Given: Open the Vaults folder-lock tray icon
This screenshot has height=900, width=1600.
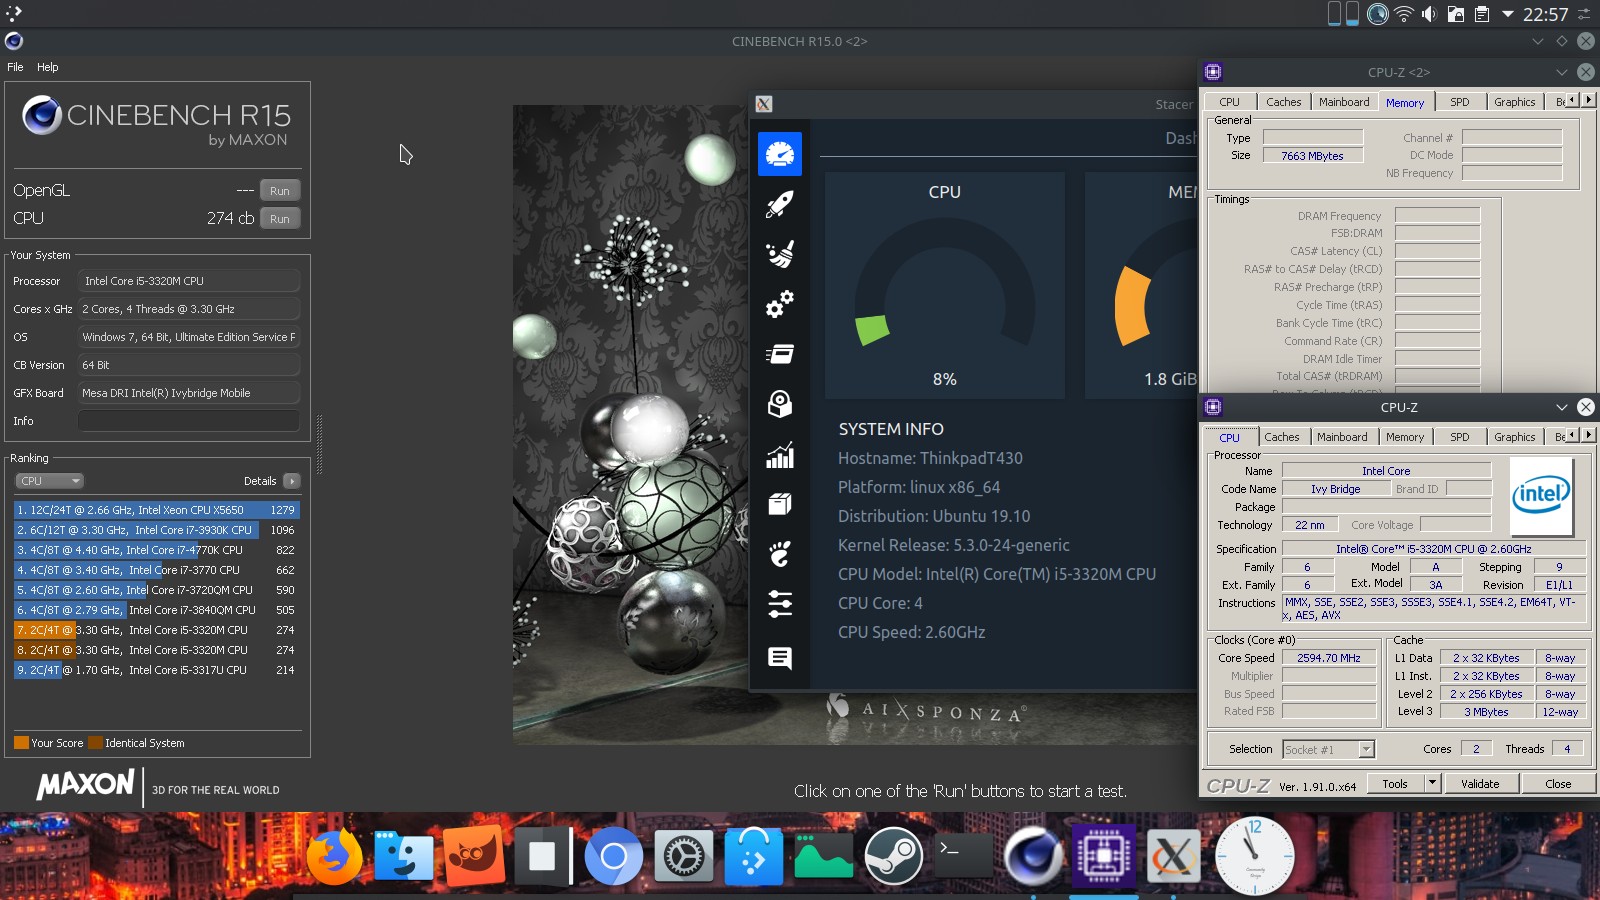Looking at the screenshot, I should (x=1456, y=14).
